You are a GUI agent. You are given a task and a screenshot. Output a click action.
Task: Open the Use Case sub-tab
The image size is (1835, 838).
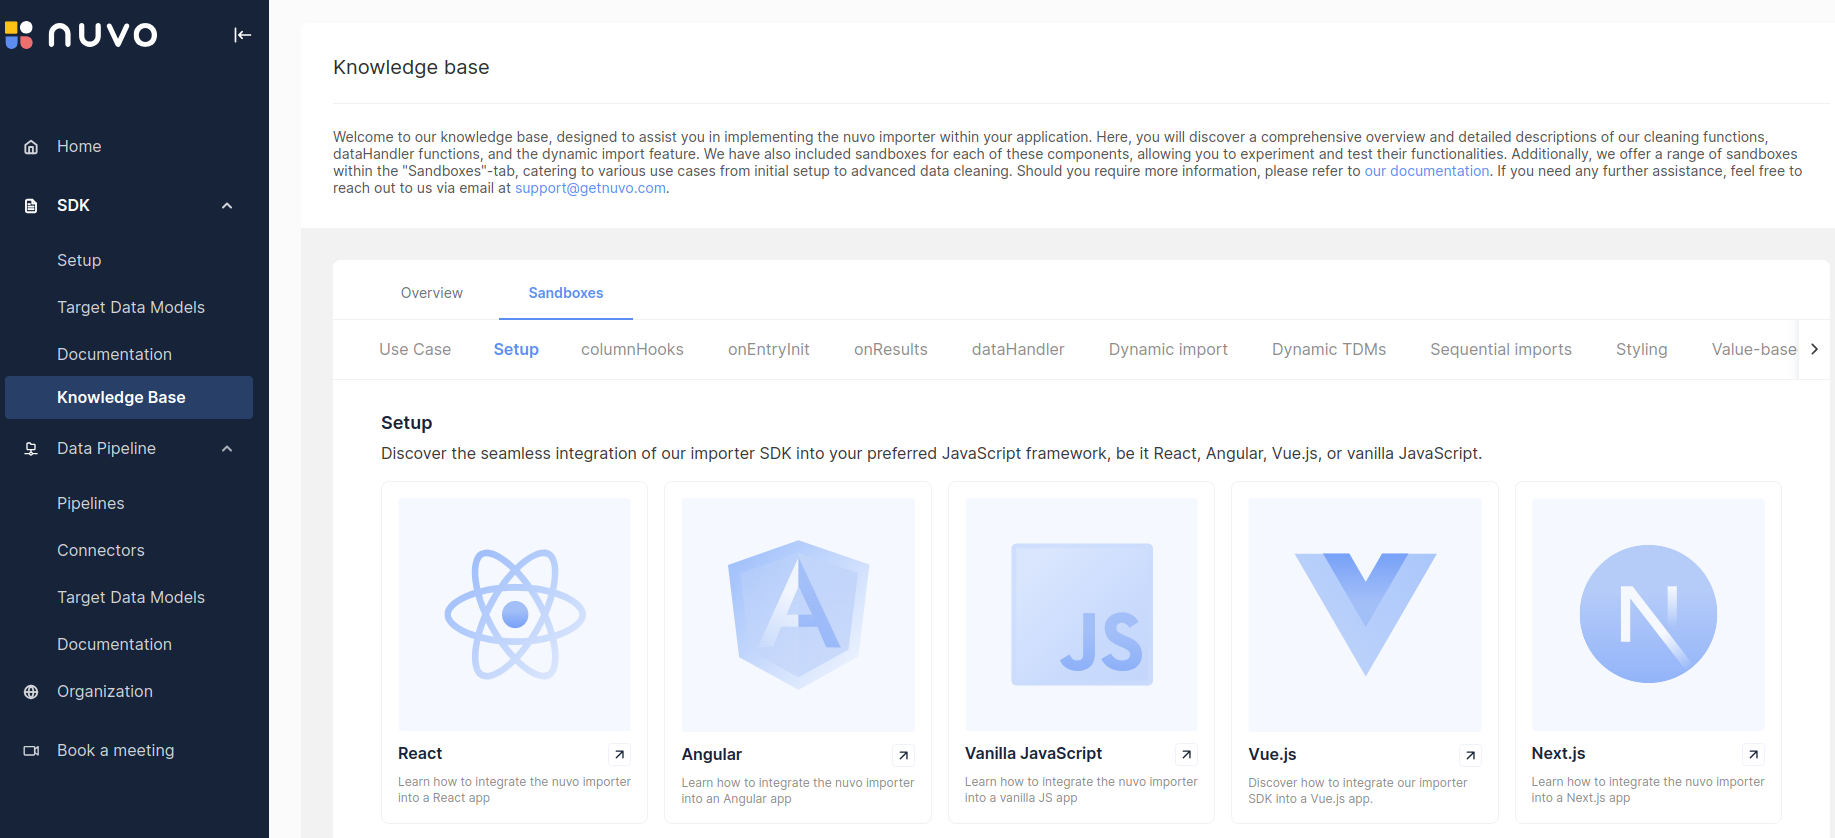click(x=415, y=349)
